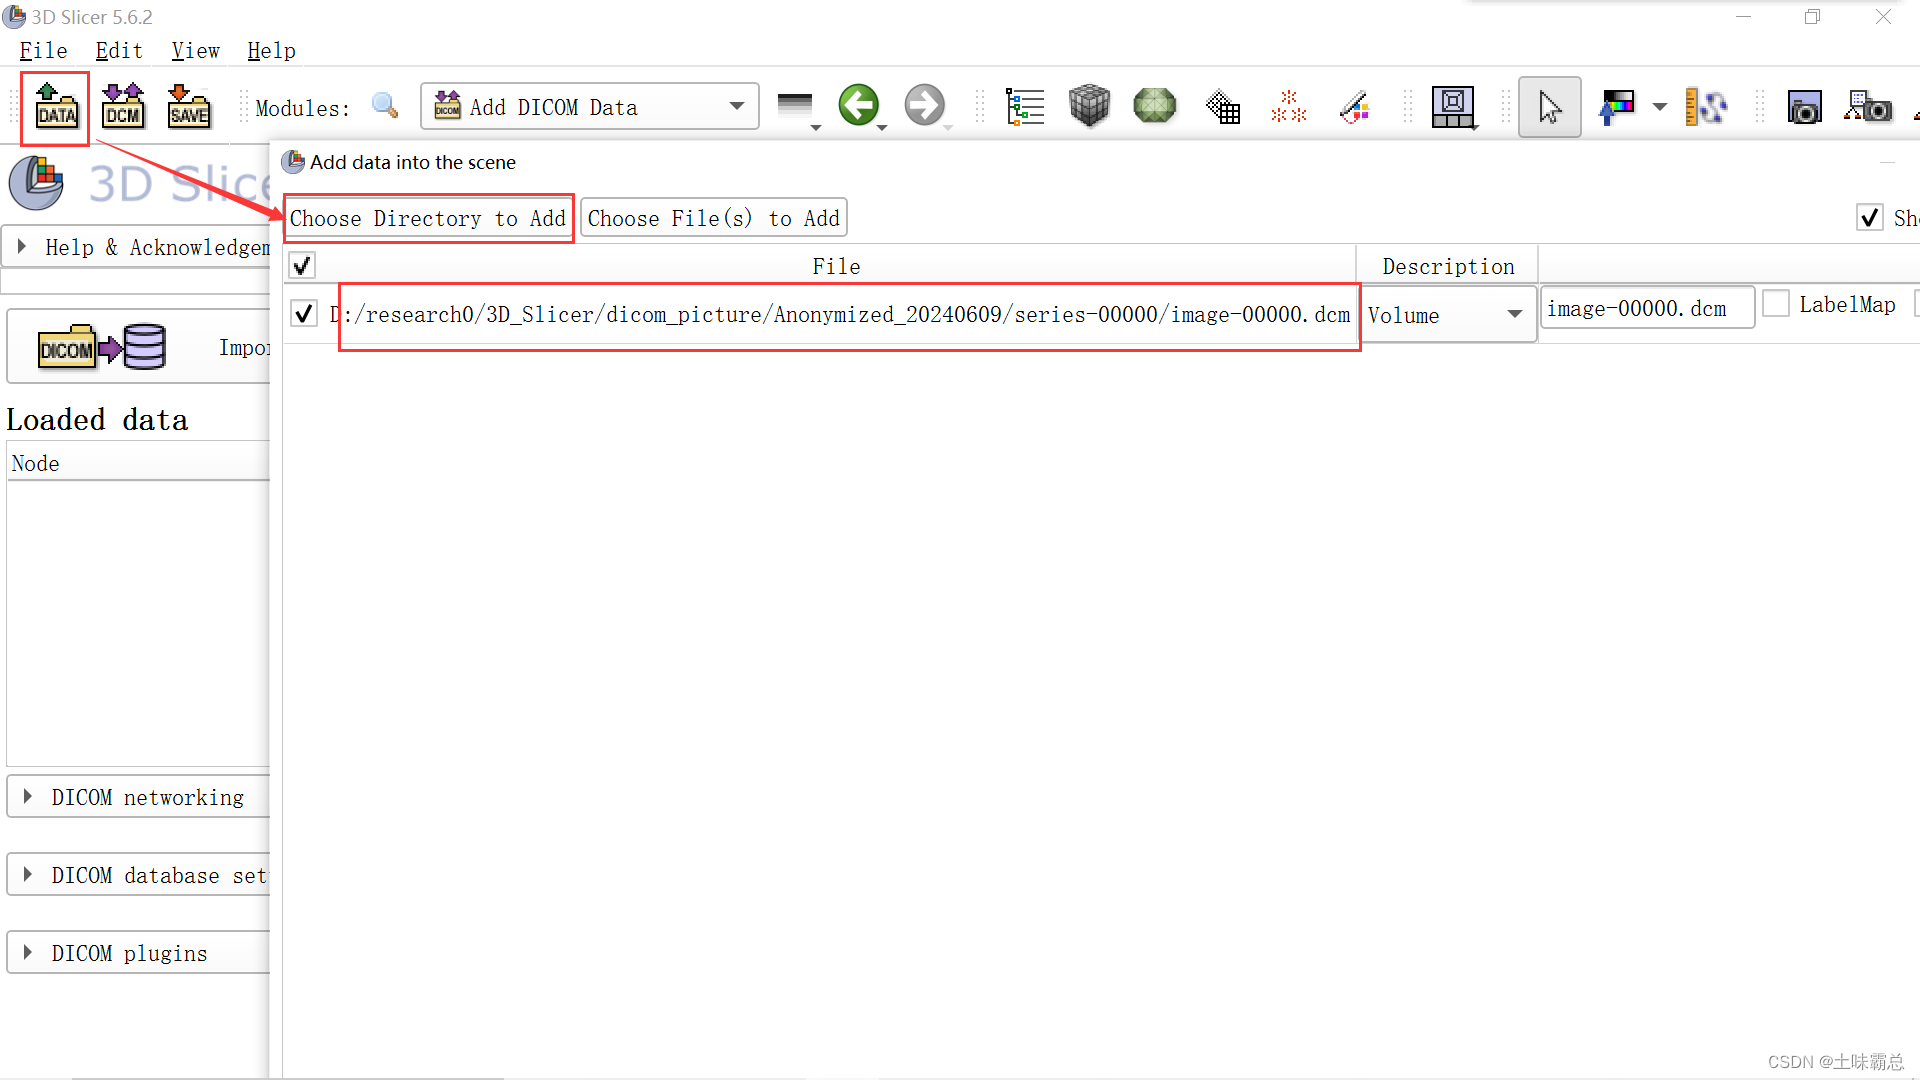Click the screenshot capture camera icon
The height and width of the screenshot is (1080, 1920).
click(1804, 106)
